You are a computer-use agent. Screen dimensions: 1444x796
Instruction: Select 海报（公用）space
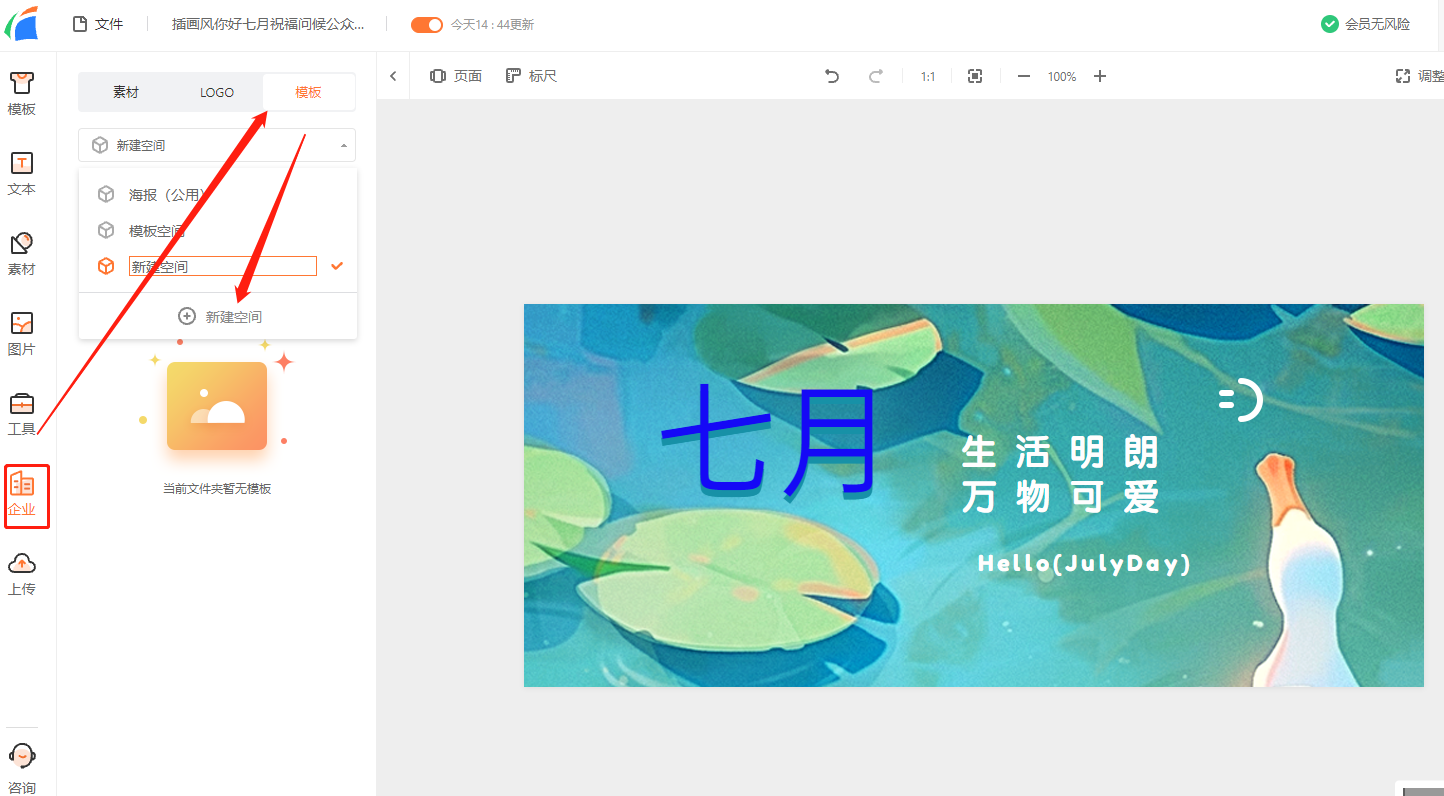217,195
